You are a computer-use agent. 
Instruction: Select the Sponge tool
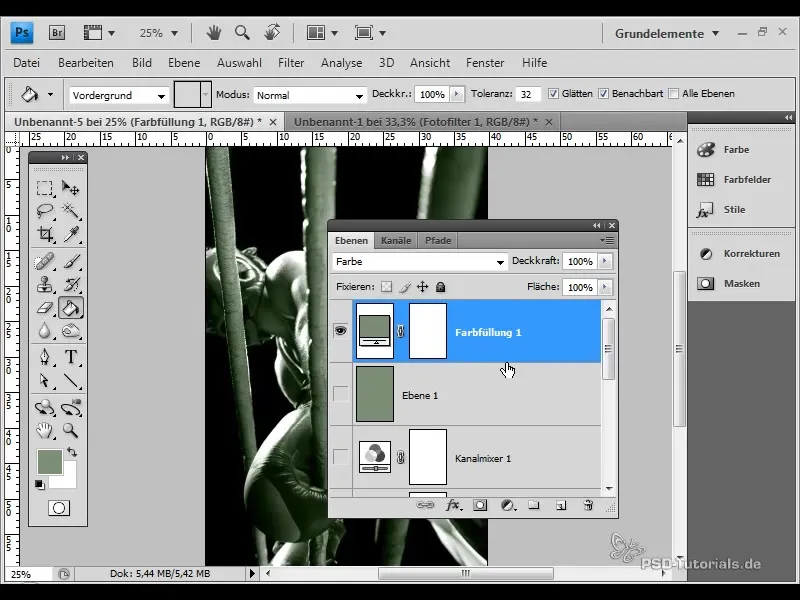coord(70,331)
